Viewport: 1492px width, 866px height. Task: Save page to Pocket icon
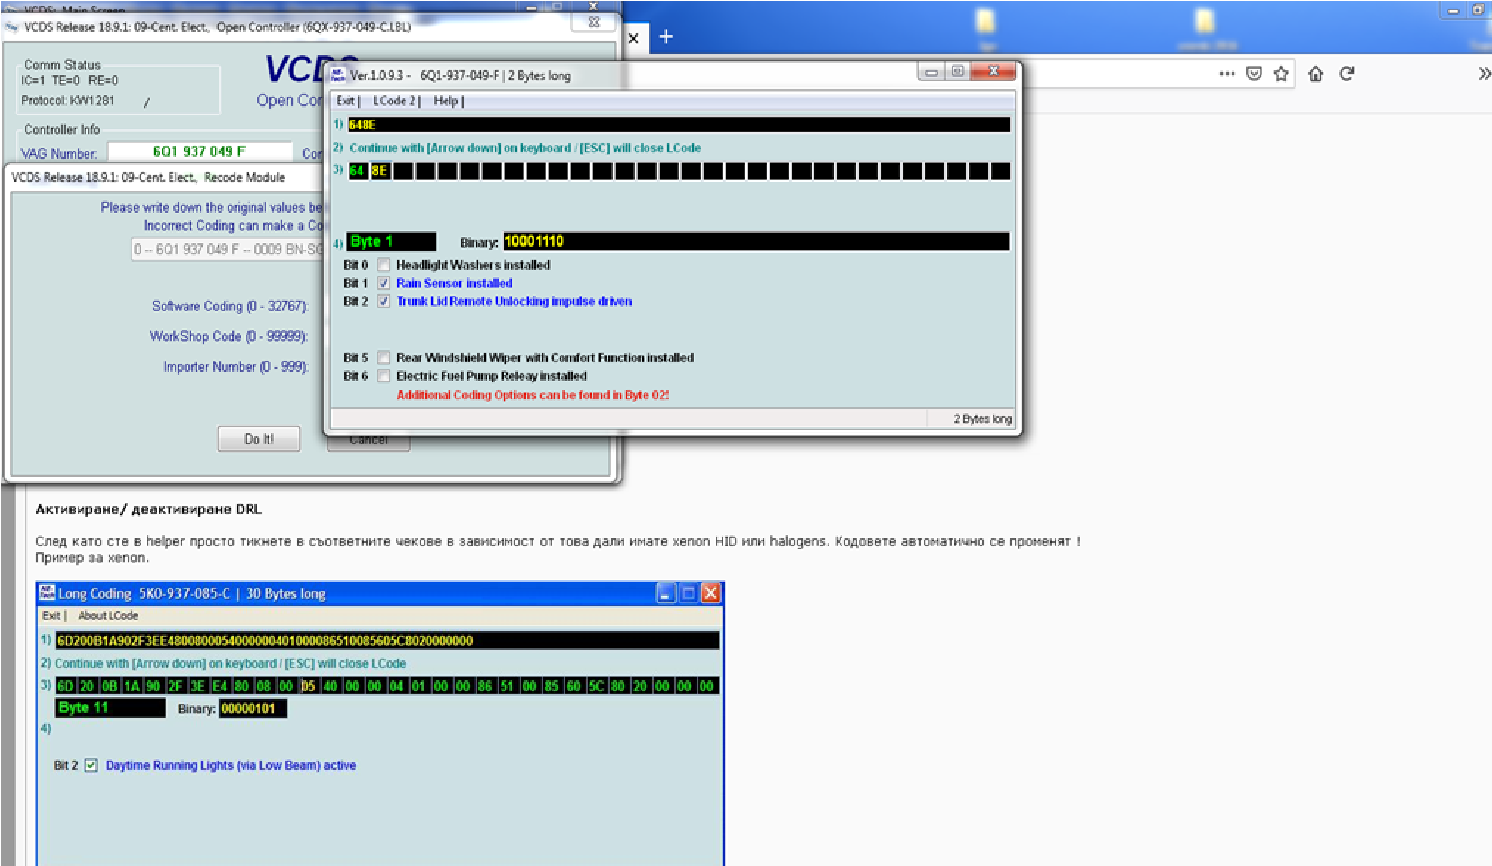pyautogui.click(x=1254, y=74)
